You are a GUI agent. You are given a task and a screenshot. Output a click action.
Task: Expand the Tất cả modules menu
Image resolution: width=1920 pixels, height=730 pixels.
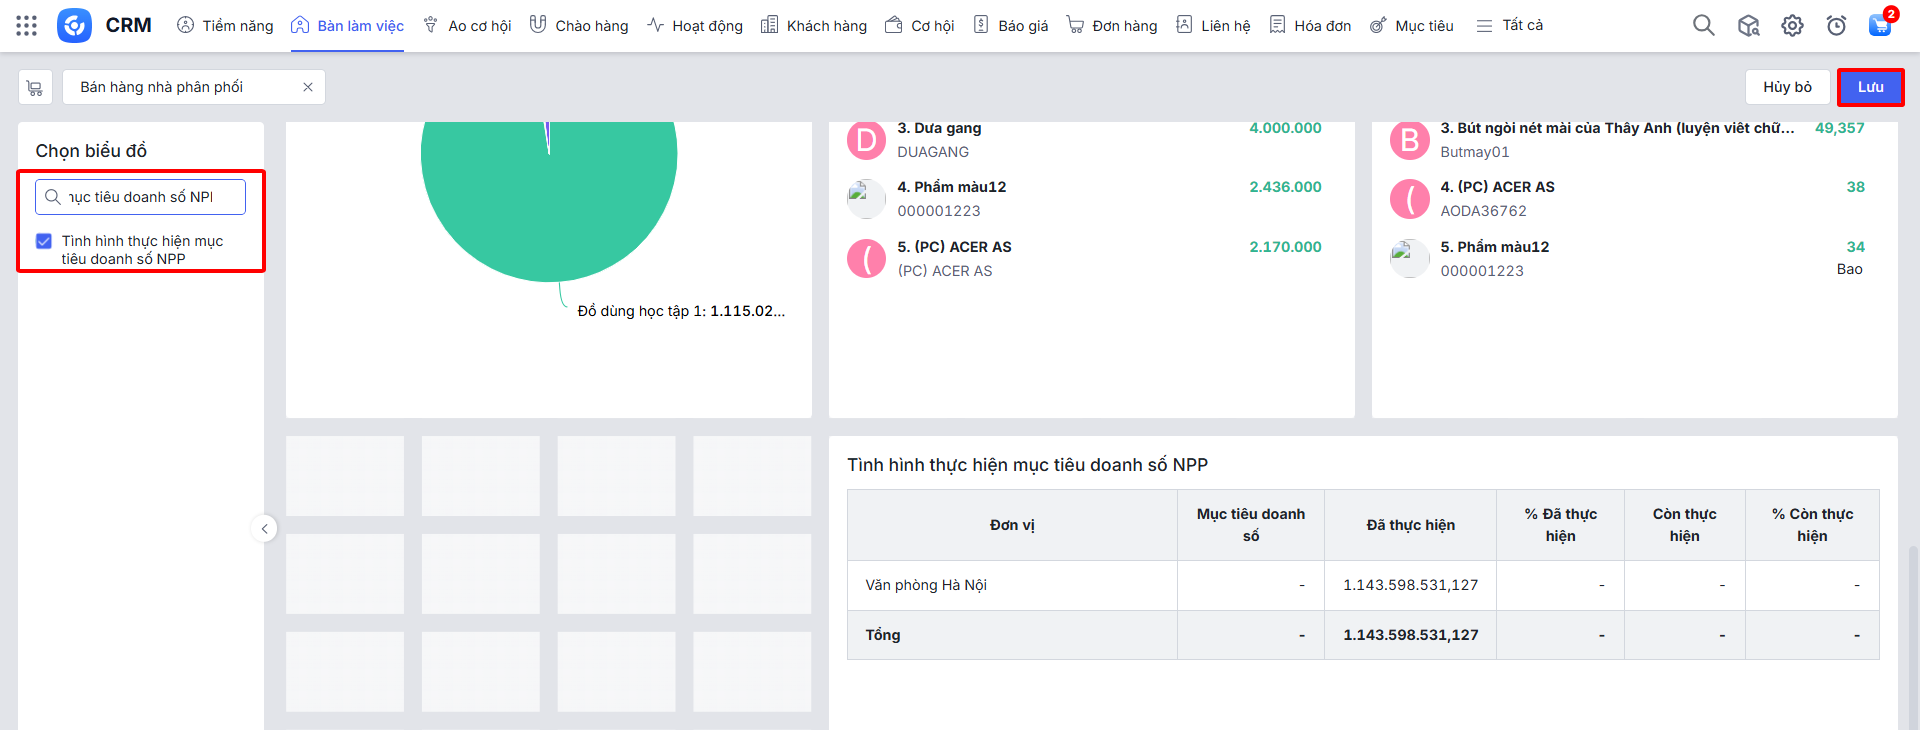click(x=1510, y=26)
